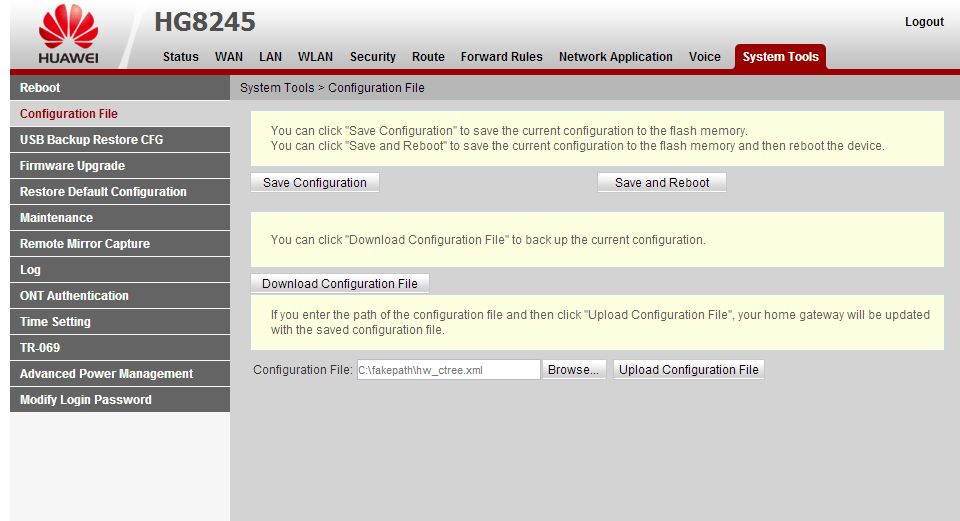Open Reboot in the sidebar
The image size is (960, 521).
point(120,88)
